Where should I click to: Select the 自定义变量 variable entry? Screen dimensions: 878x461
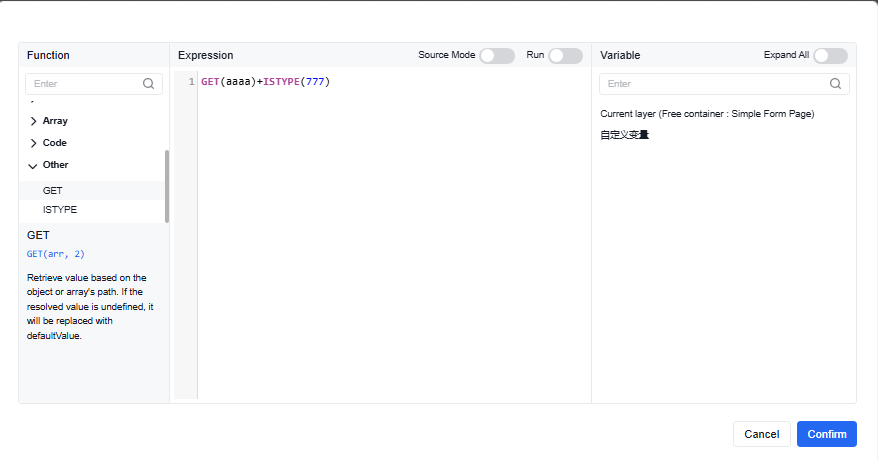coord(624,135)
